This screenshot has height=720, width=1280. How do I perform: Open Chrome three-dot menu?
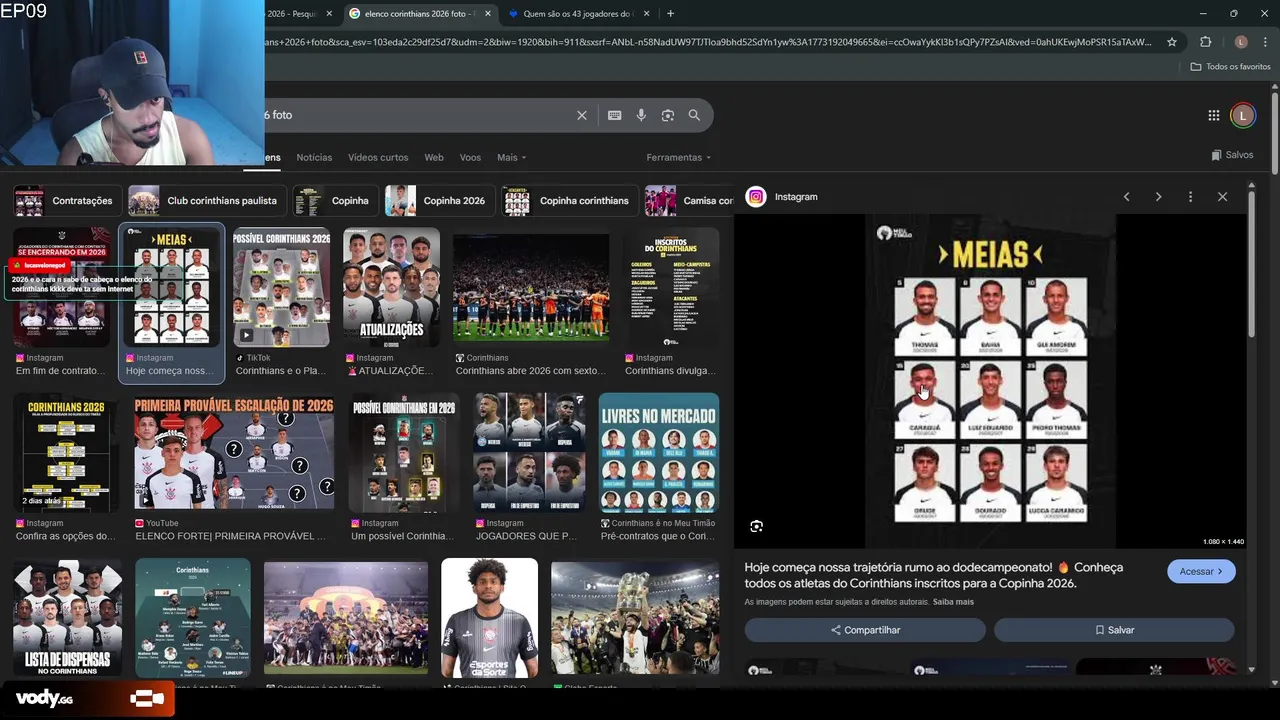[1265, 42]
